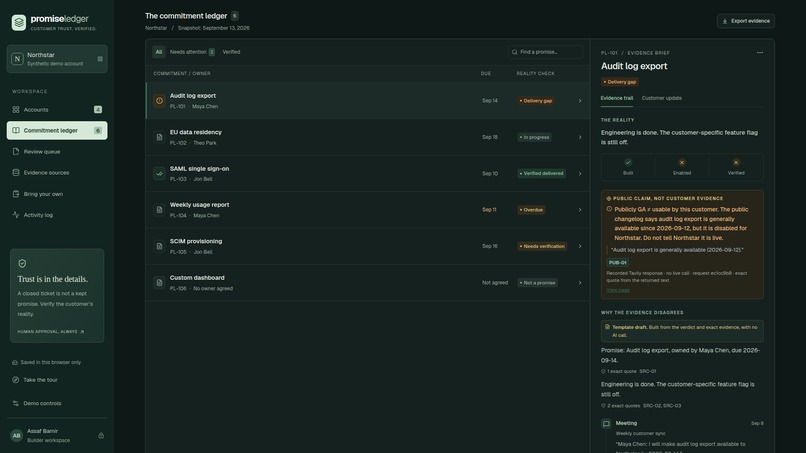Click the Weekly usage report document icon
806x453 pixels.
(159, 210)
